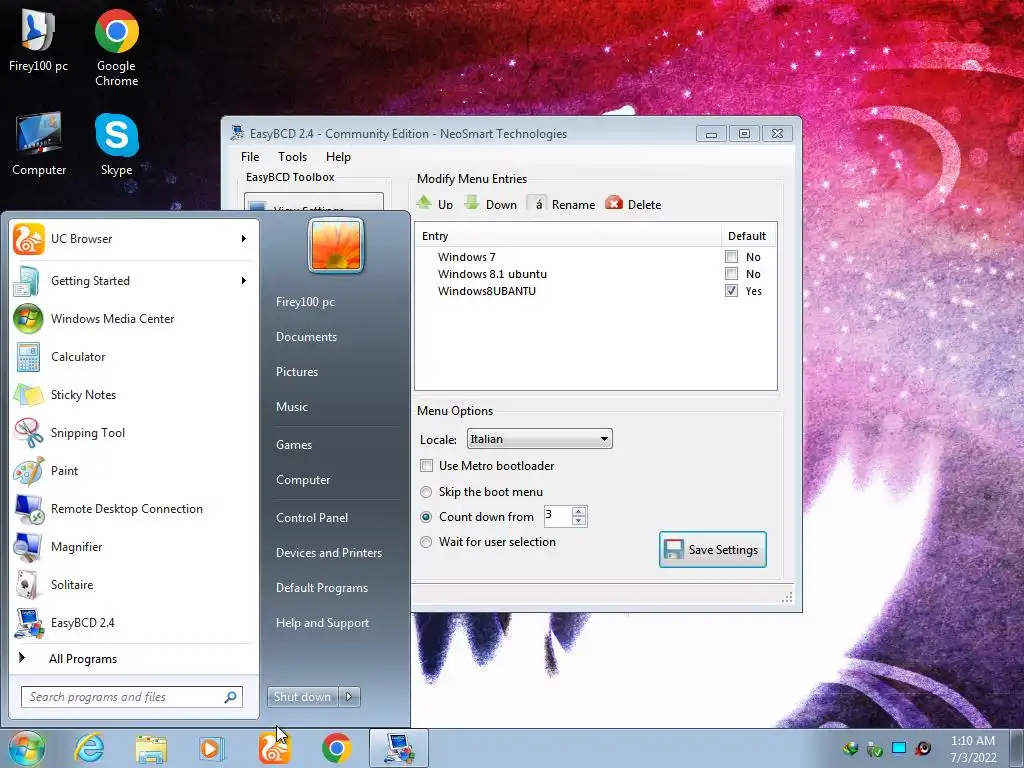Uncheck Default box for Windows8UBANTU
Viewport: 1024px width, 768px height.
[731, 291]
